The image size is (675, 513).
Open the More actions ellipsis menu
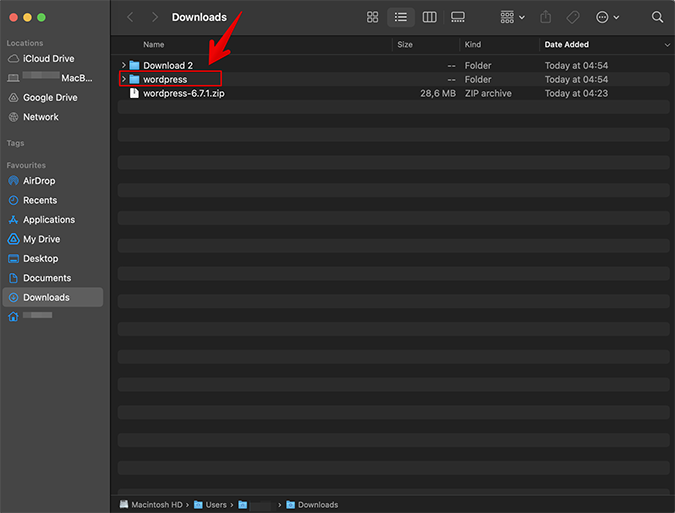coord(607,17)
